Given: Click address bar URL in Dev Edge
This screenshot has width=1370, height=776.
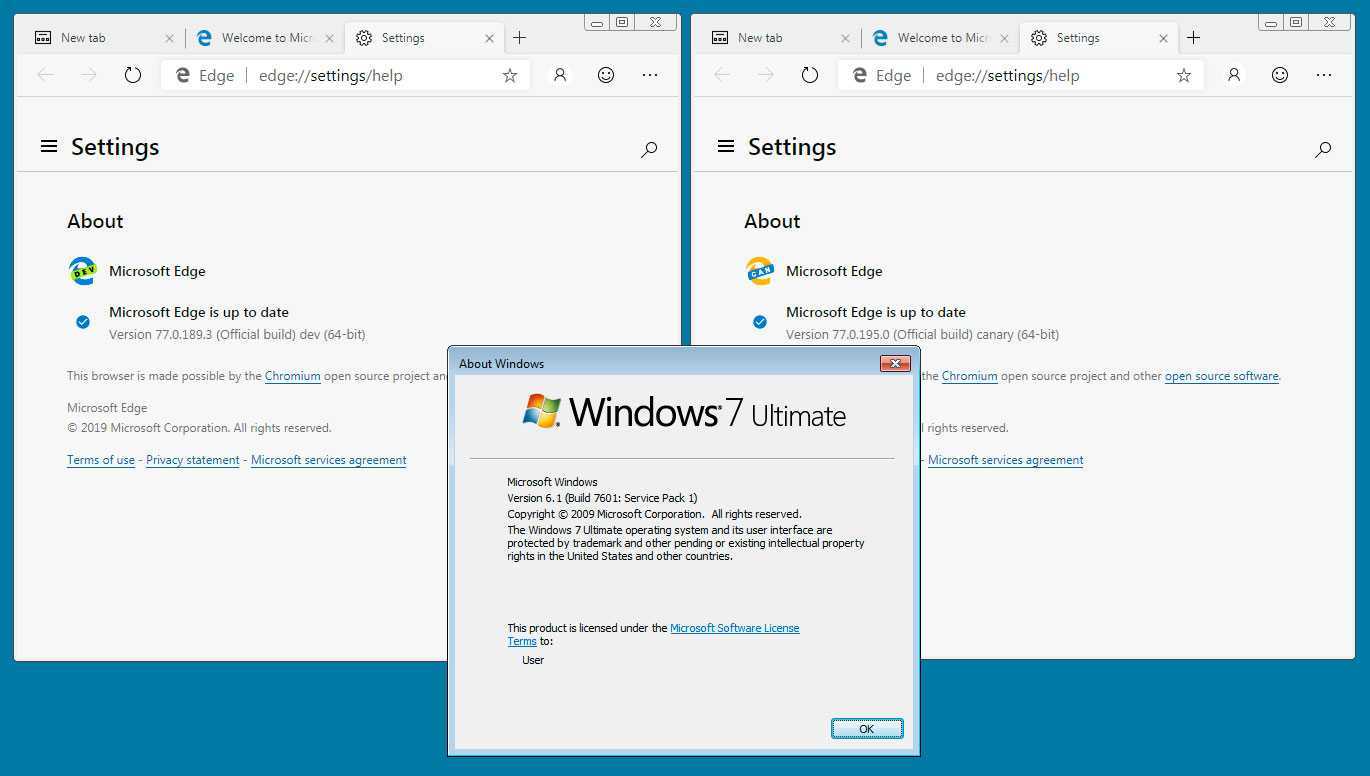Looking at the screenshot, I should (330, 75).
